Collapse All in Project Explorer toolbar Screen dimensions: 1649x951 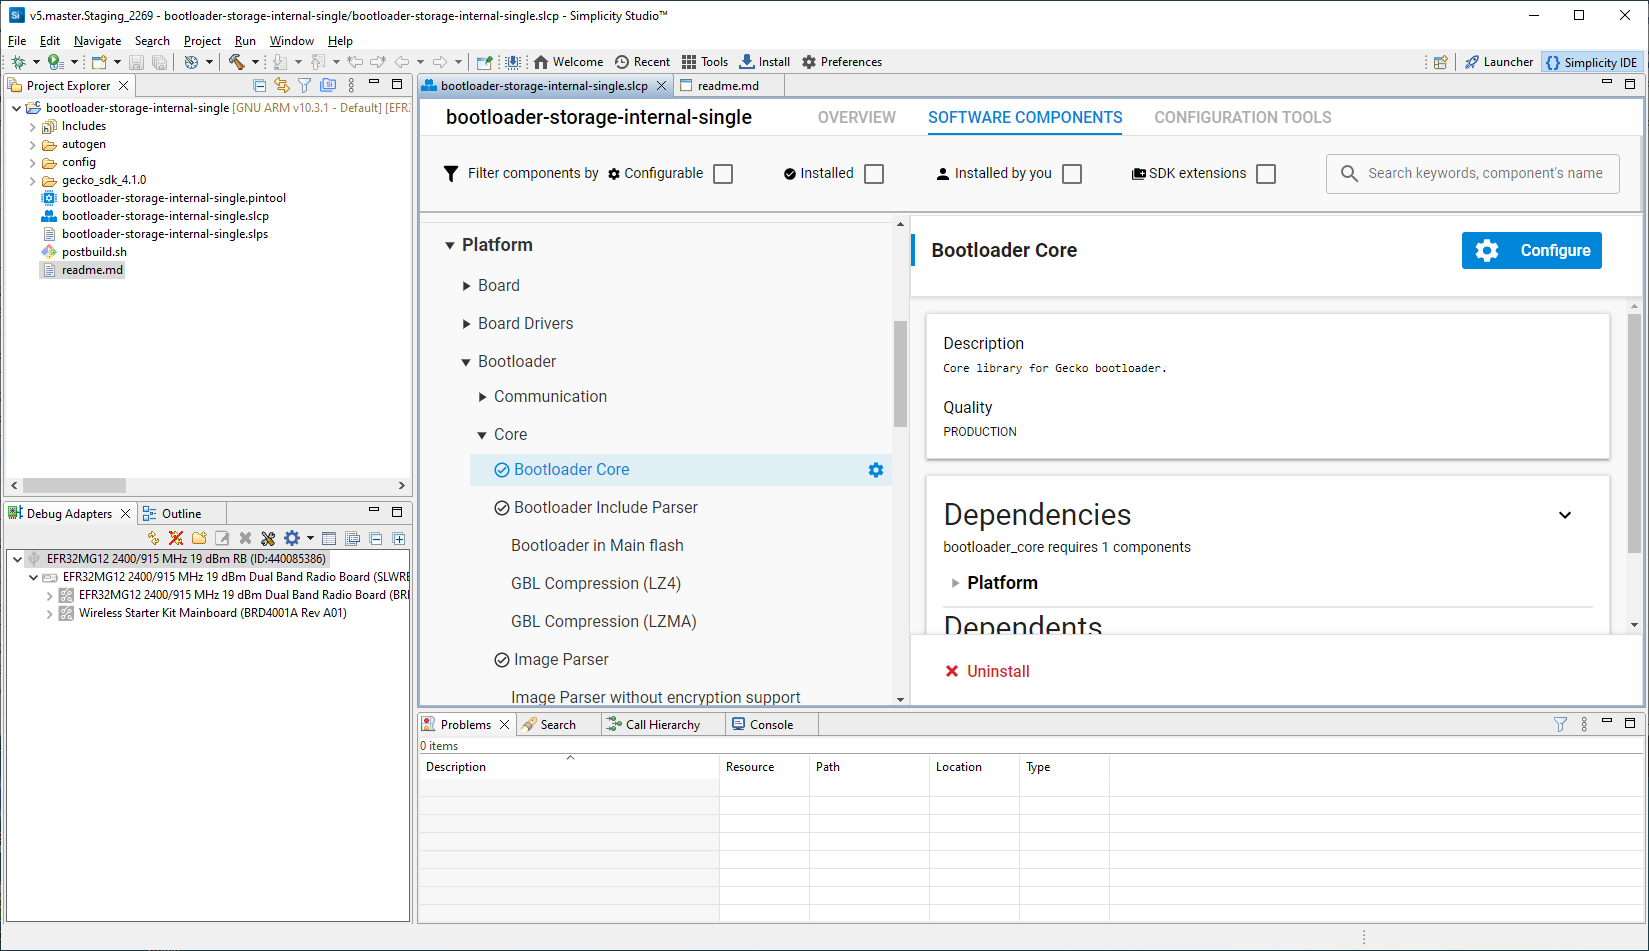click(x=259, y=85)
